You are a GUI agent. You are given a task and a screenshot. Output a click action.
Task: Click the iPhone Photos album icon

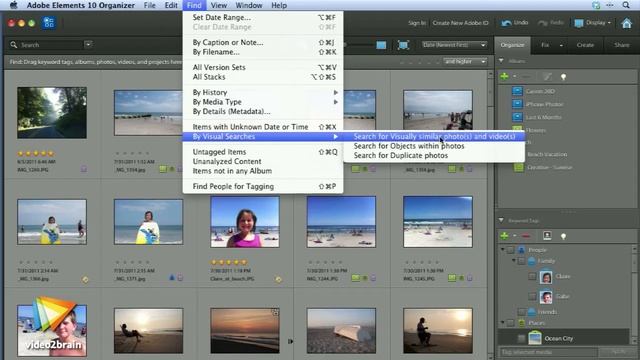point(517,104)
